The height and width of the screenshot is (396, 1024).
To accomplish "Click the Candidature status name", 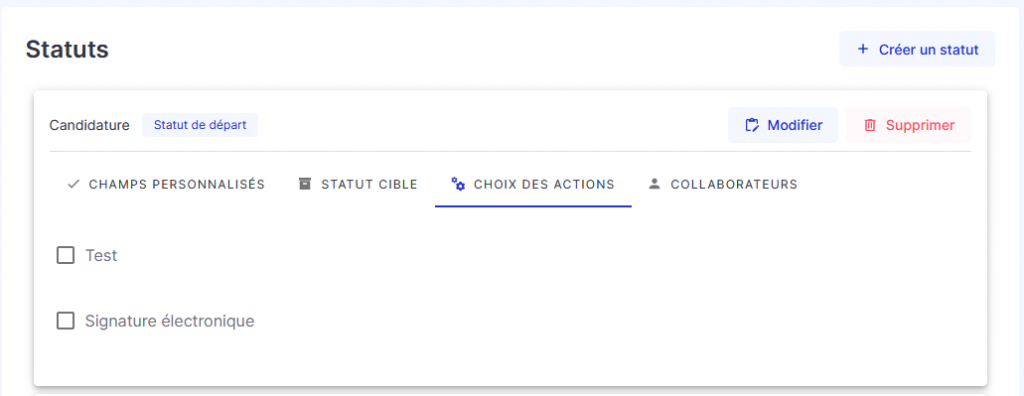I will click(89, 125).
